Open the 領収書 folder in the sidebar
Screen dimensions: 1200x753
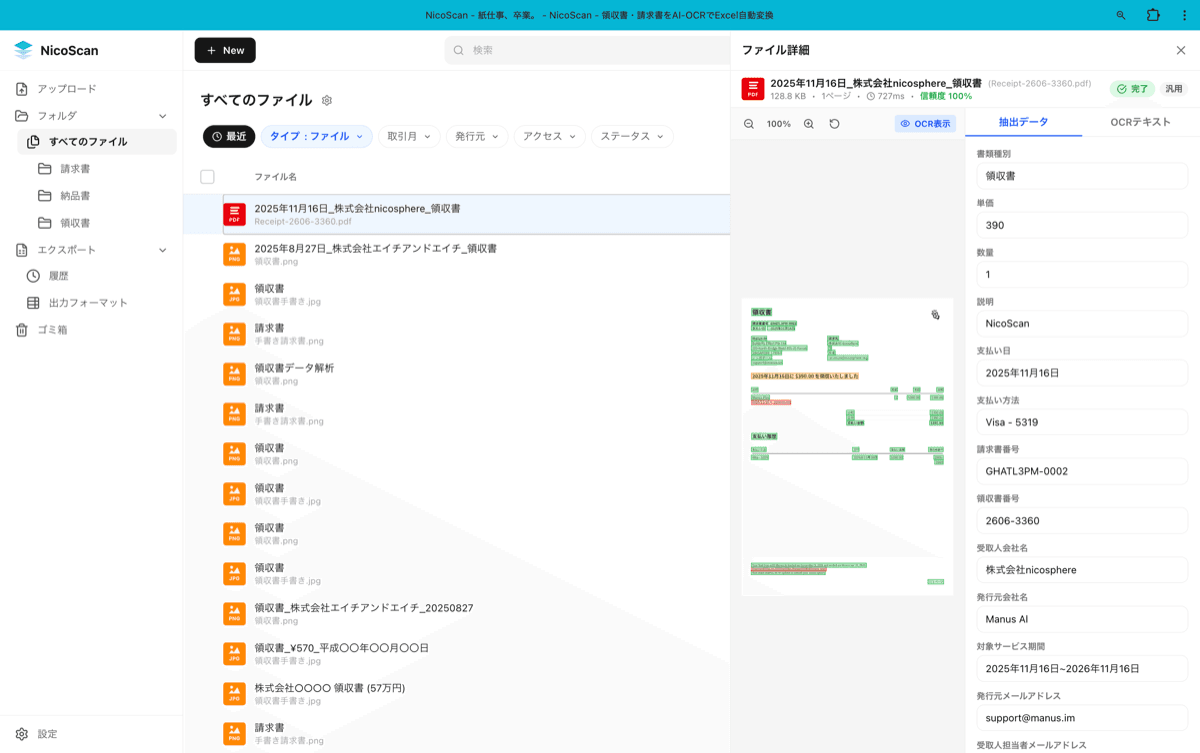click(x=78, y=222)
